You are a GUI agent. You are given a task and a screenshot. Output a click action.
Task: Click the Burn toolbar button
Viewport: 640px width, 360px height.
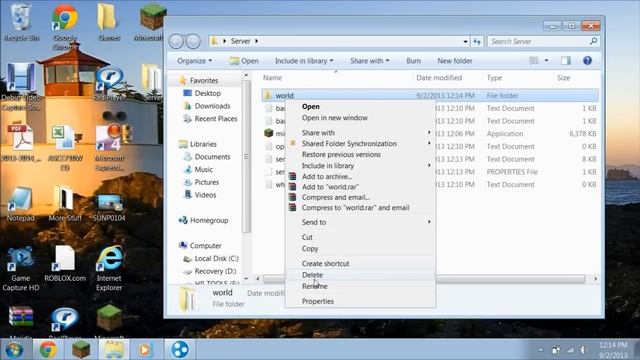[x=413, y=61]
